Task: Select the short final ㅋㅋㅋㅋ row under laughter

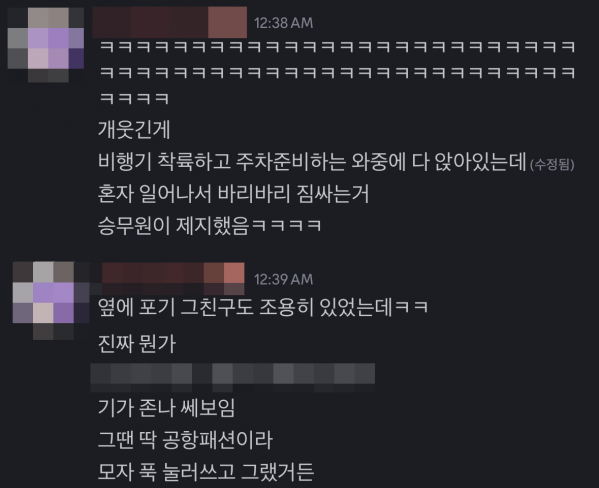Action: [x=134, y=99]
